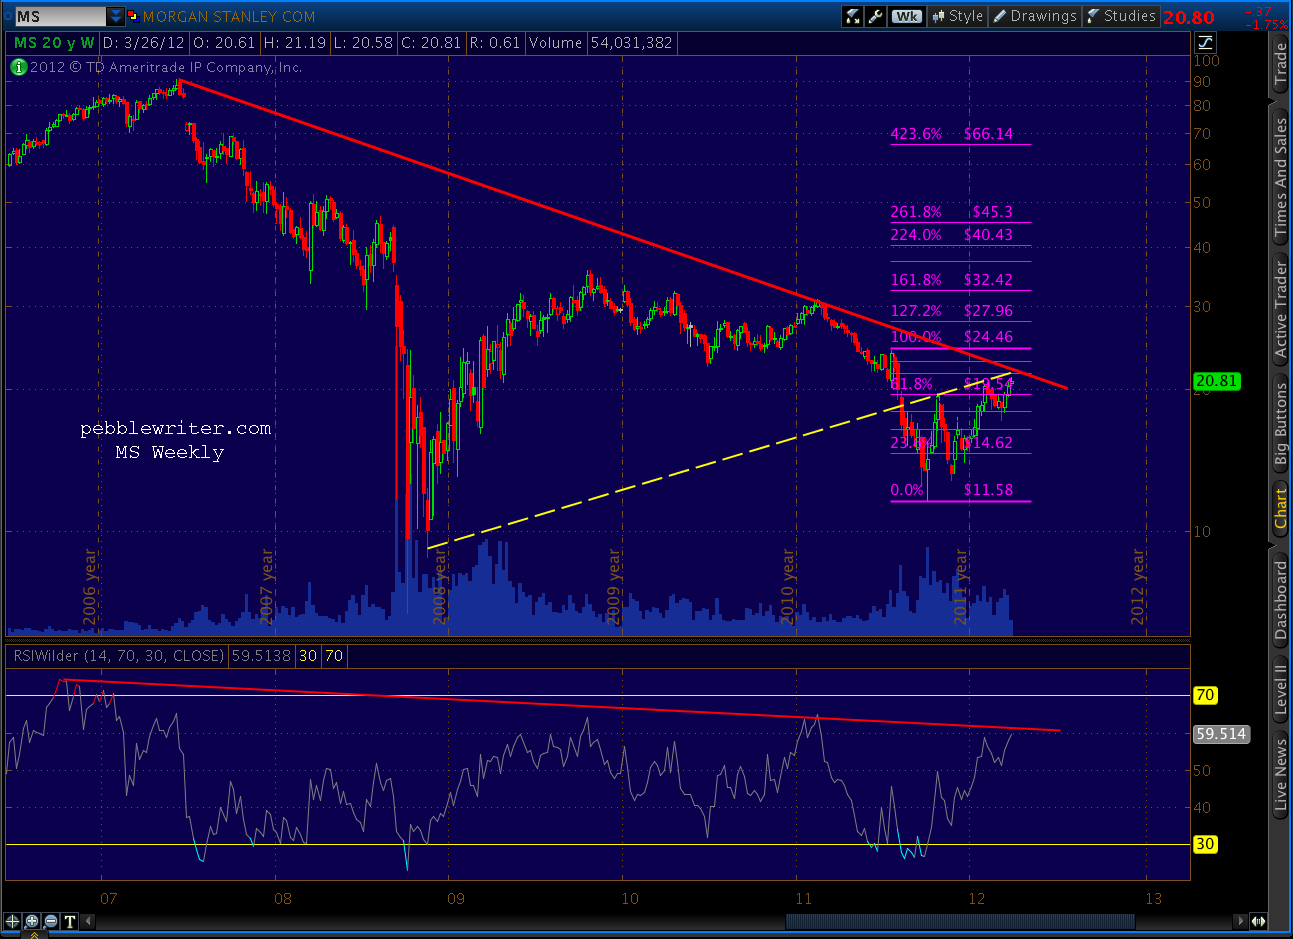Open the Trade sidebar tab
The width and height of the screenshot is (1293, 939).
1281,62
